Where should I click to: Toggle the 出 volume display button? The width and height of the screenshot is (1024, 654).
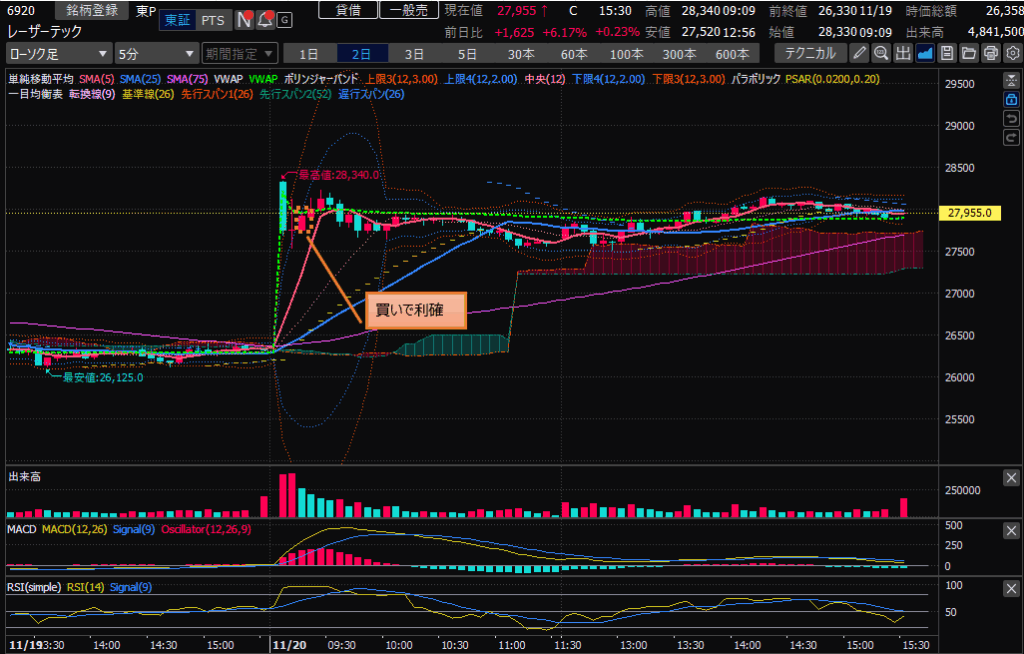click(903, 53)
